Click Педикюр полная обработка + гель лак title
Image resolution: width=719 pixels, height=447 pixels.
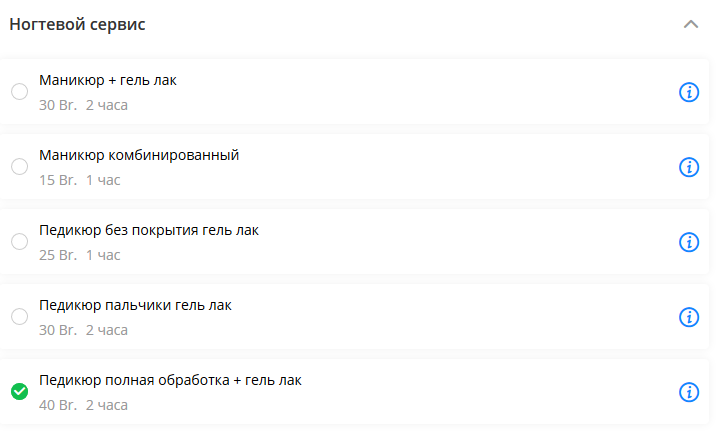tap(170, 380)
